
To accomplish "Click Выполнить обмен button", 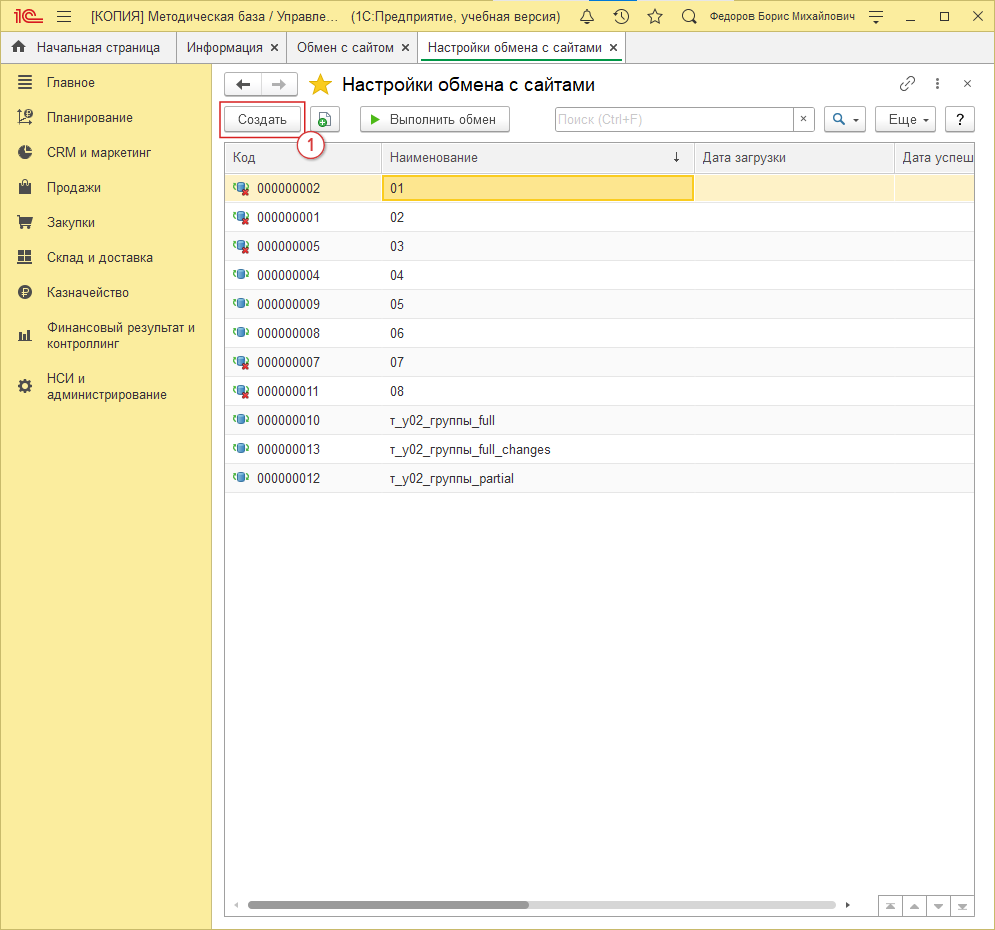I will (434, 119).
